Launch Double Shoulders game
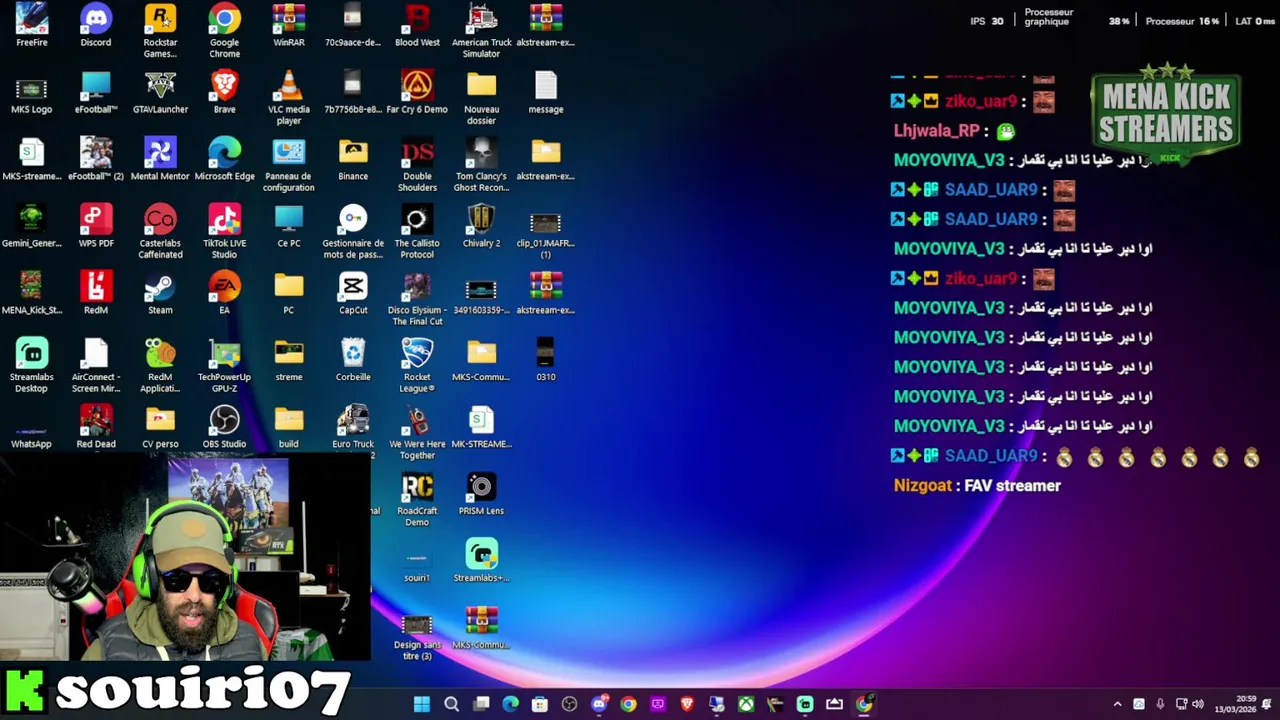The image size is (1280, 720). [x=417, y=164]
